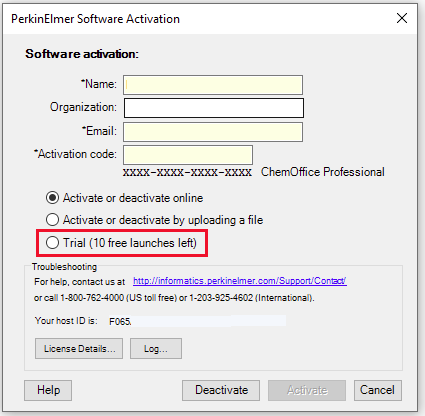425x416 pixels.
Task: Click the Email input field
Action: tap(213, 132)
